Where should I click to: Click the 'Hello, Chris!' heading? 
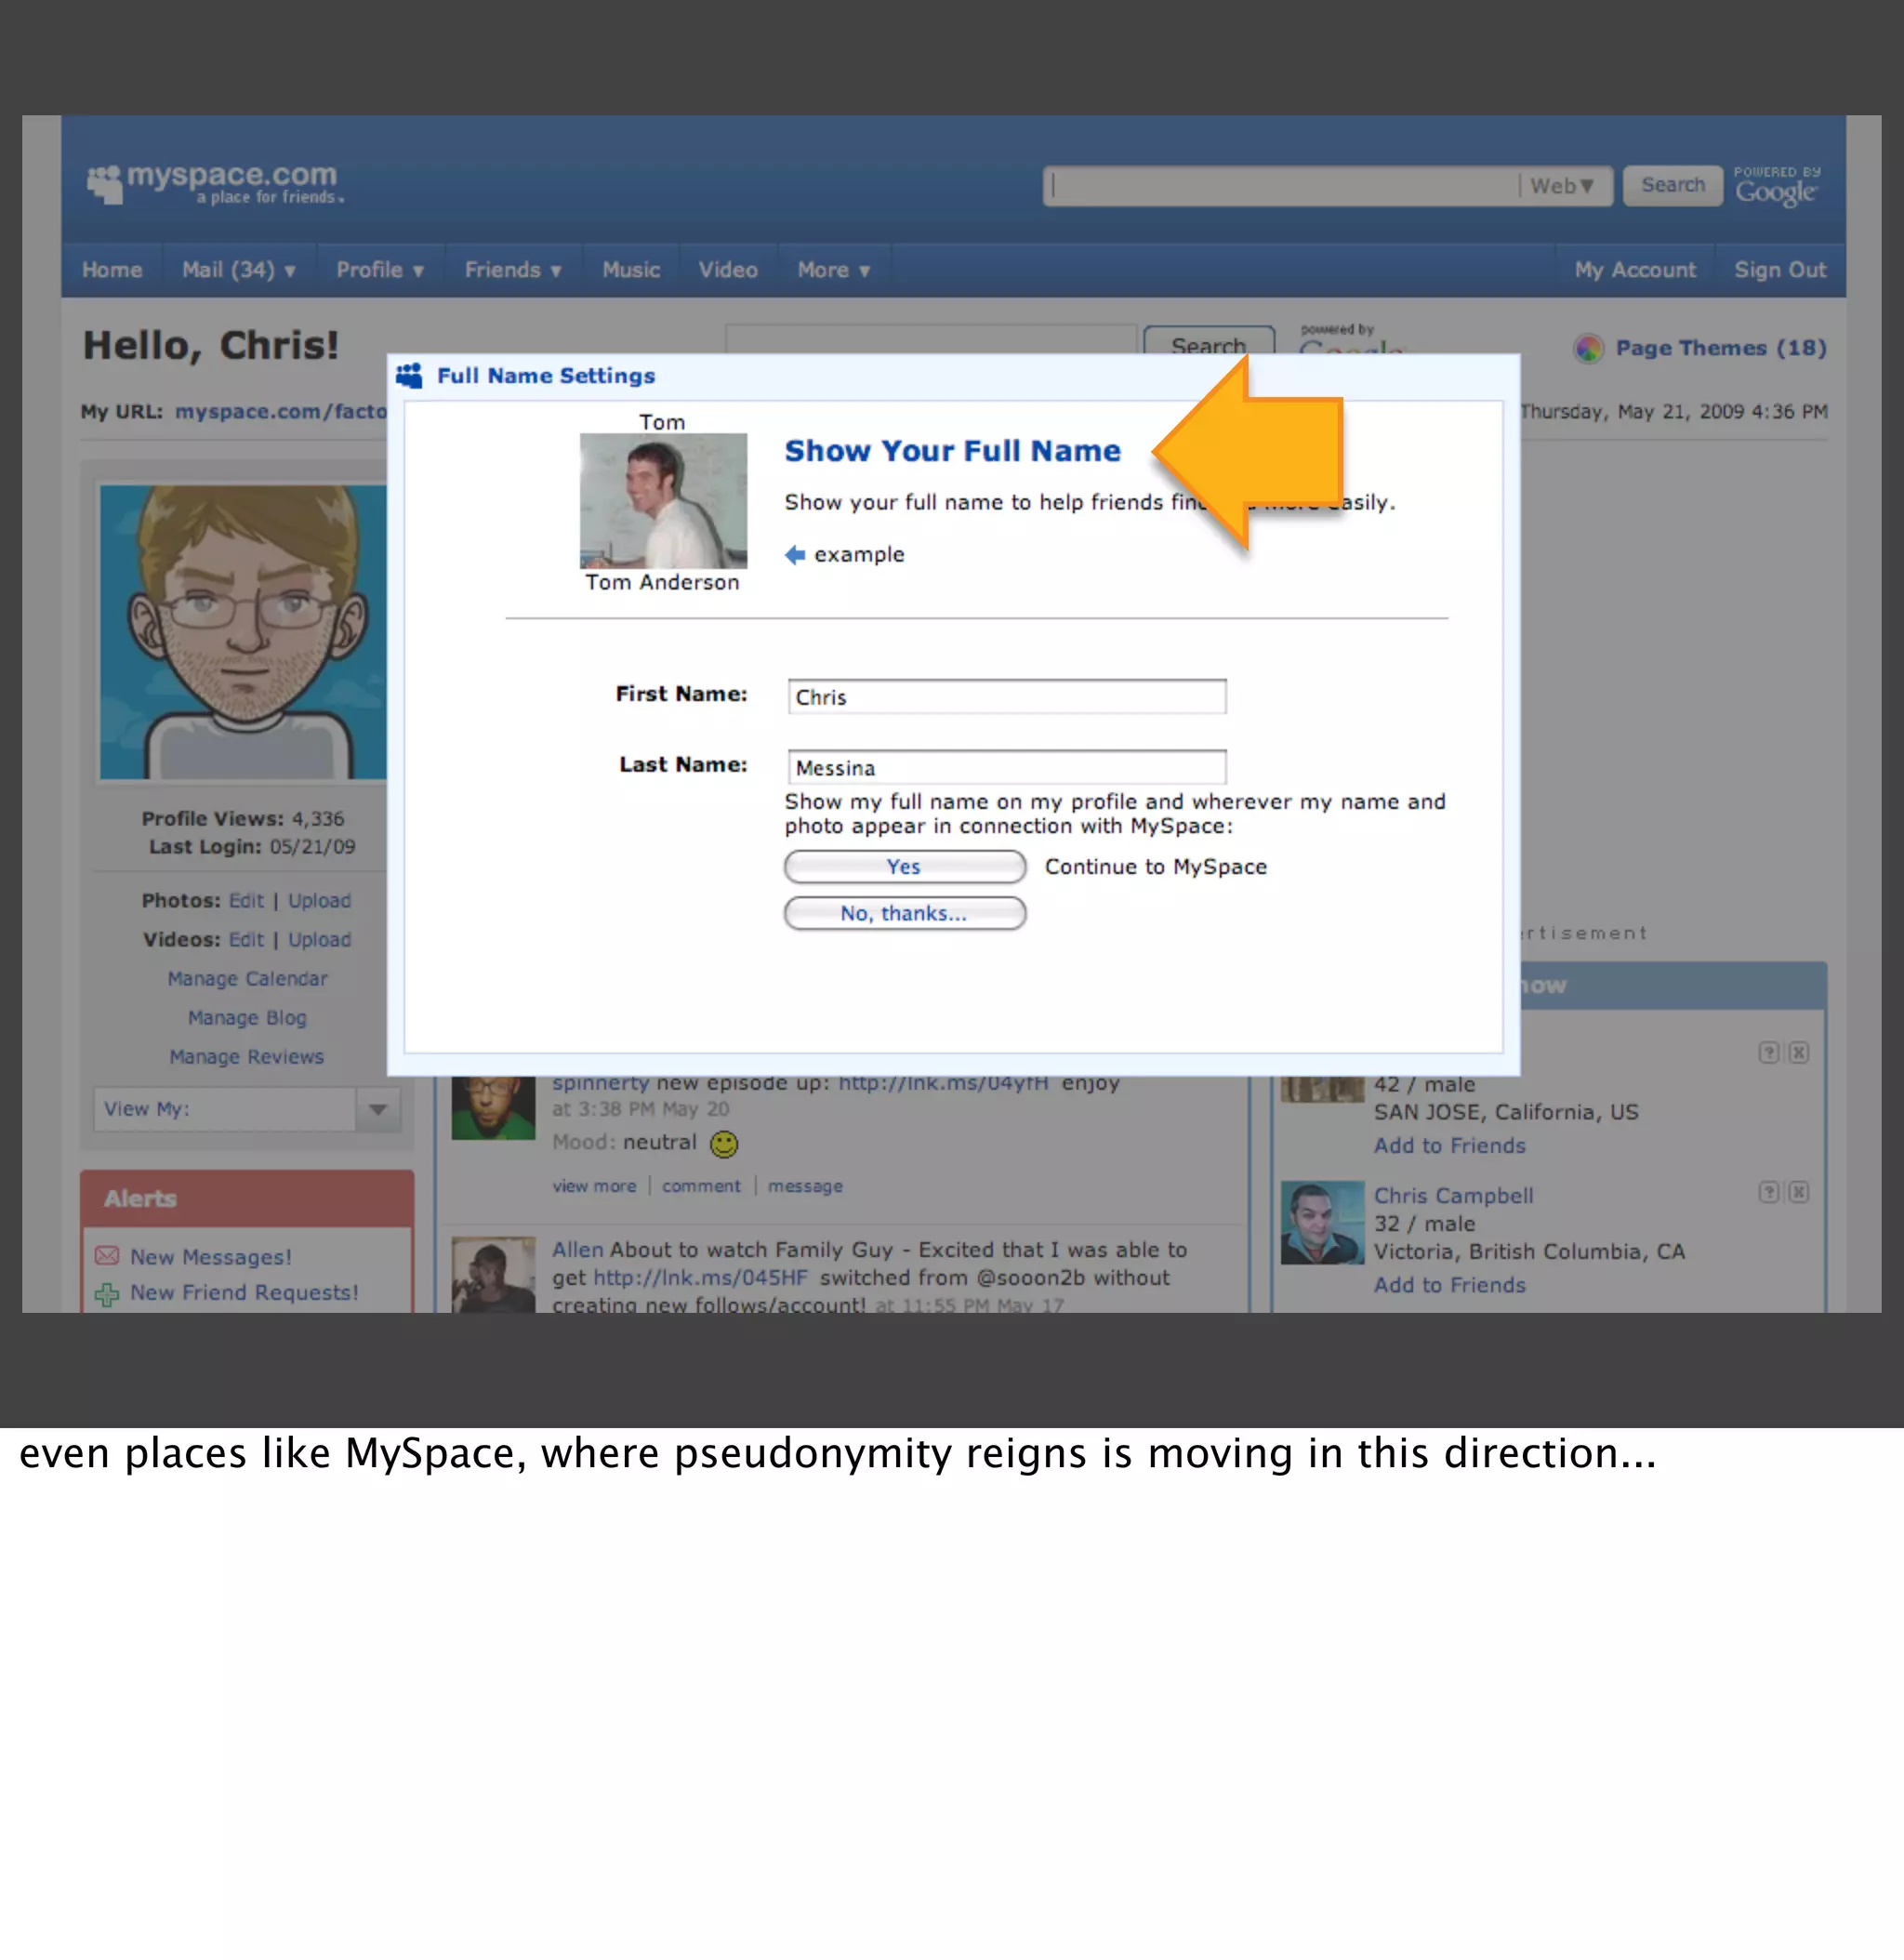pos(211,346)
